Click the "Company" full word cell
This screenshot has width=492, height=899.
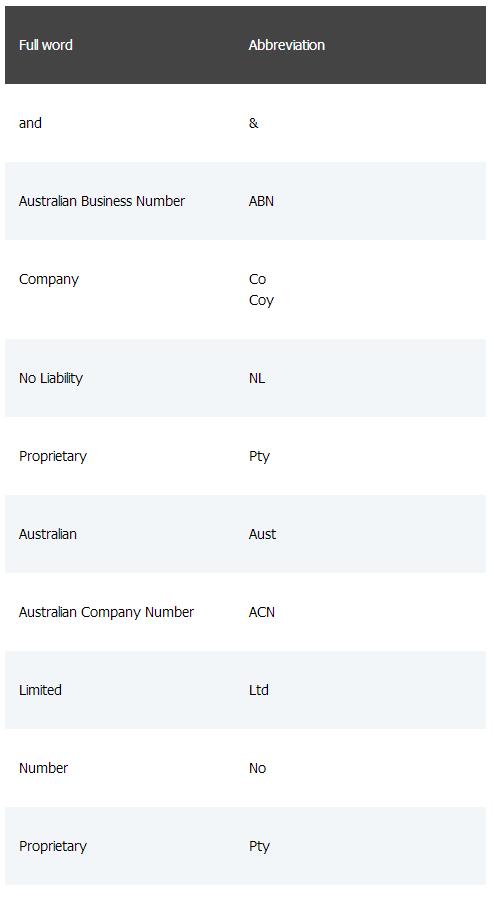(x=49, y=280)
